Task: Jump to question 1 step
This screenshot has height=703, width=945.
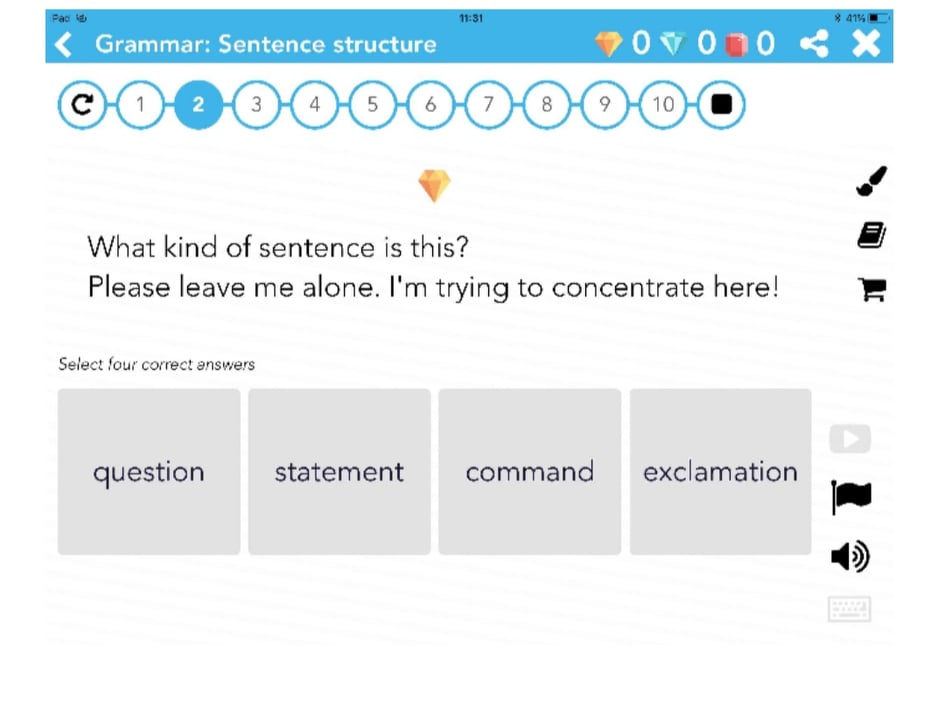Action: (x=140, y=104)
